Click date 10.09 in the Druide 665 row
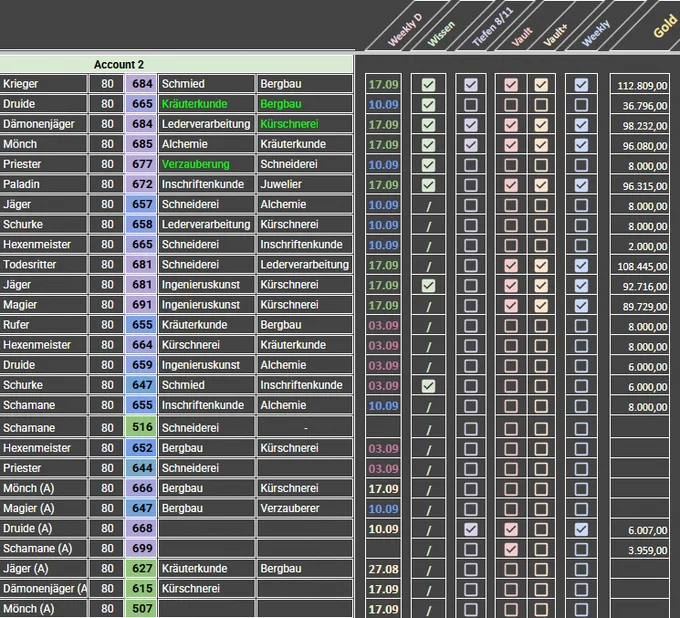 383,105
